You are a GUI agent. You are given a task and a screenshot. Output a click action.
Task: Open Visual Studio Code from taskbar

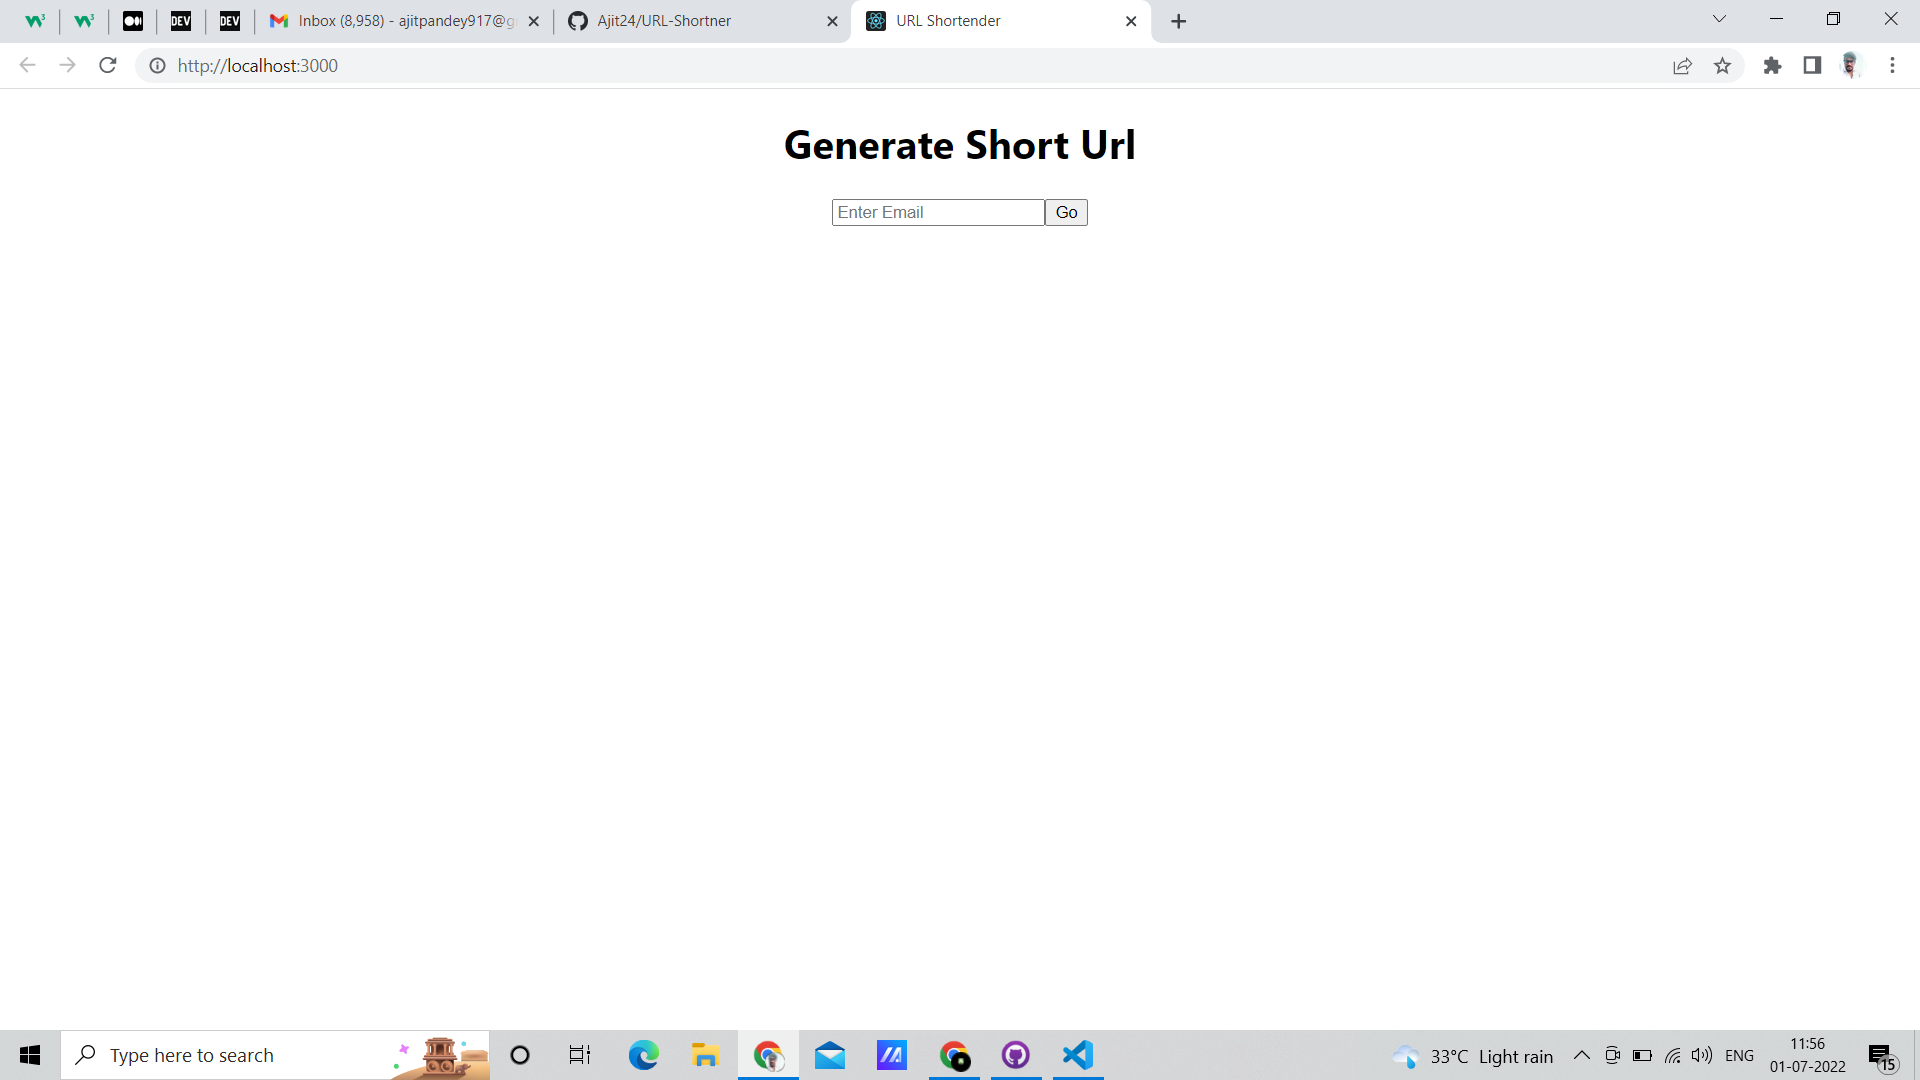[x=1077, y=1055]
